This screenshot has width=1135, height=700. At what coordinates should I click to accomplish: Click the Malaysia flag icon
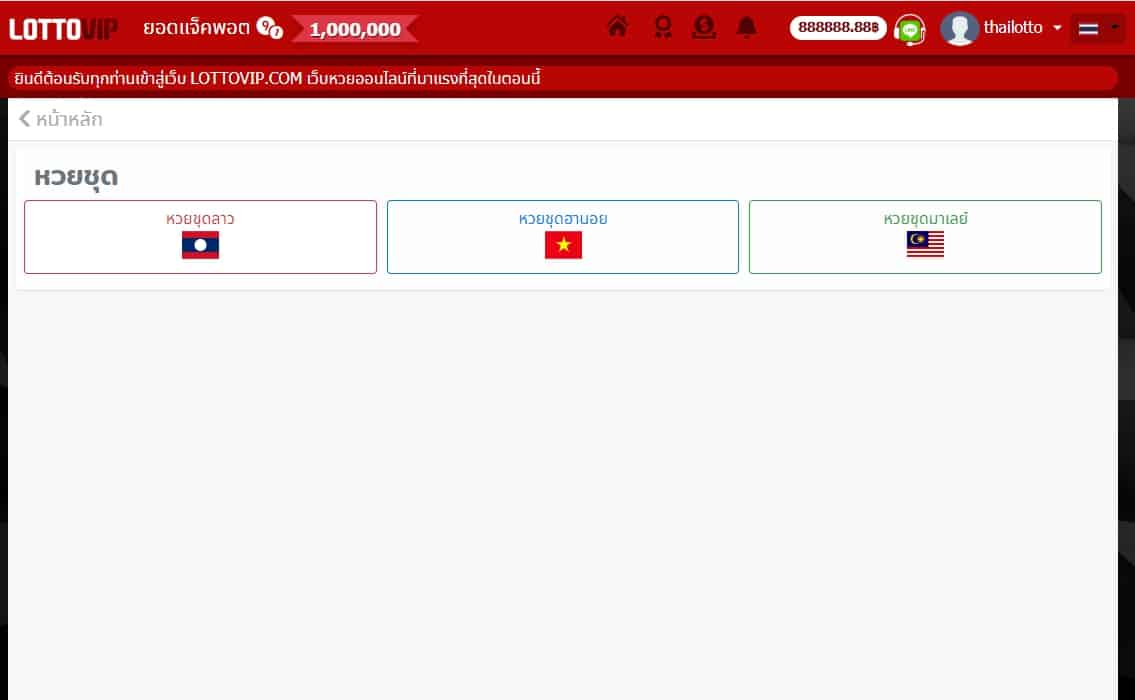pos(925,245)
